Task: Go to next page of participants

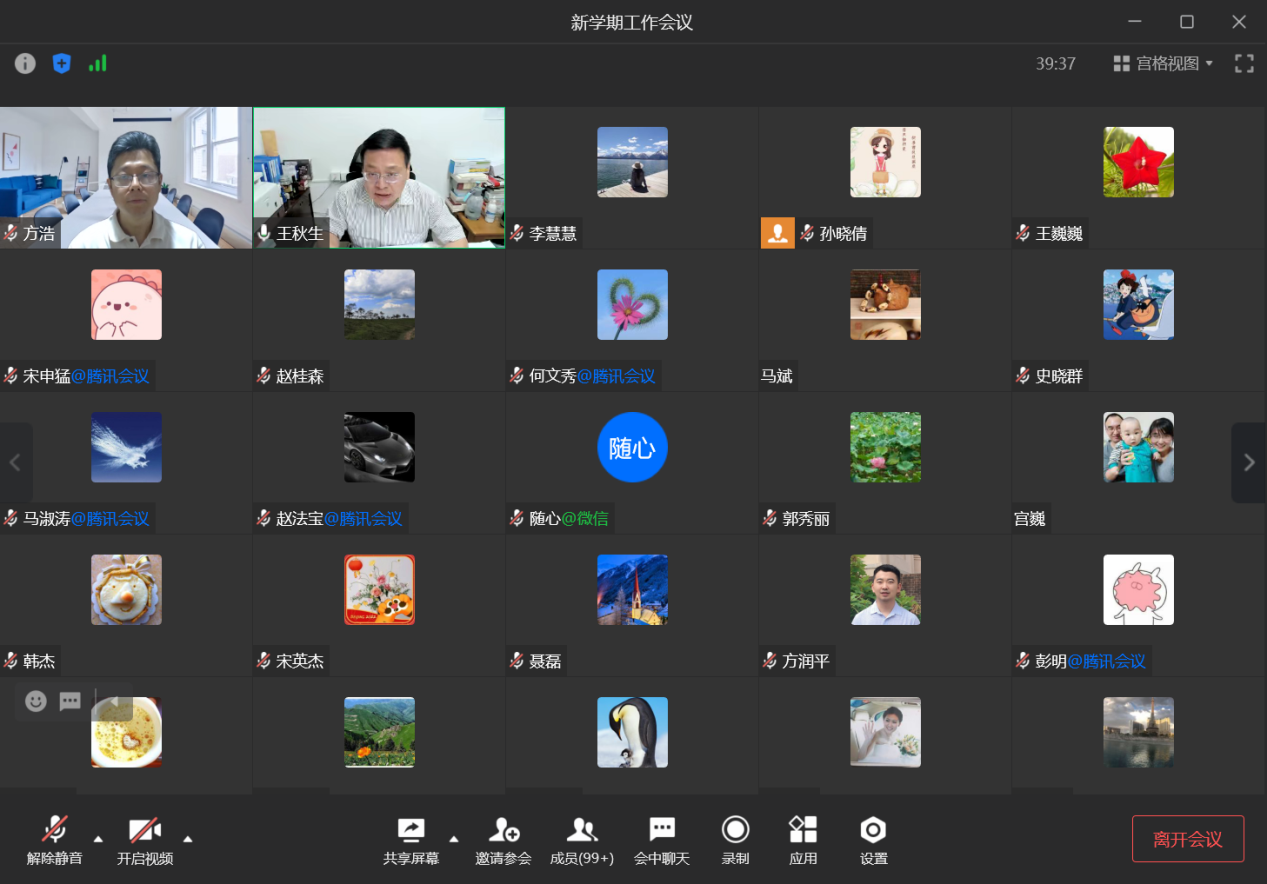Action: click(1248, 463)
